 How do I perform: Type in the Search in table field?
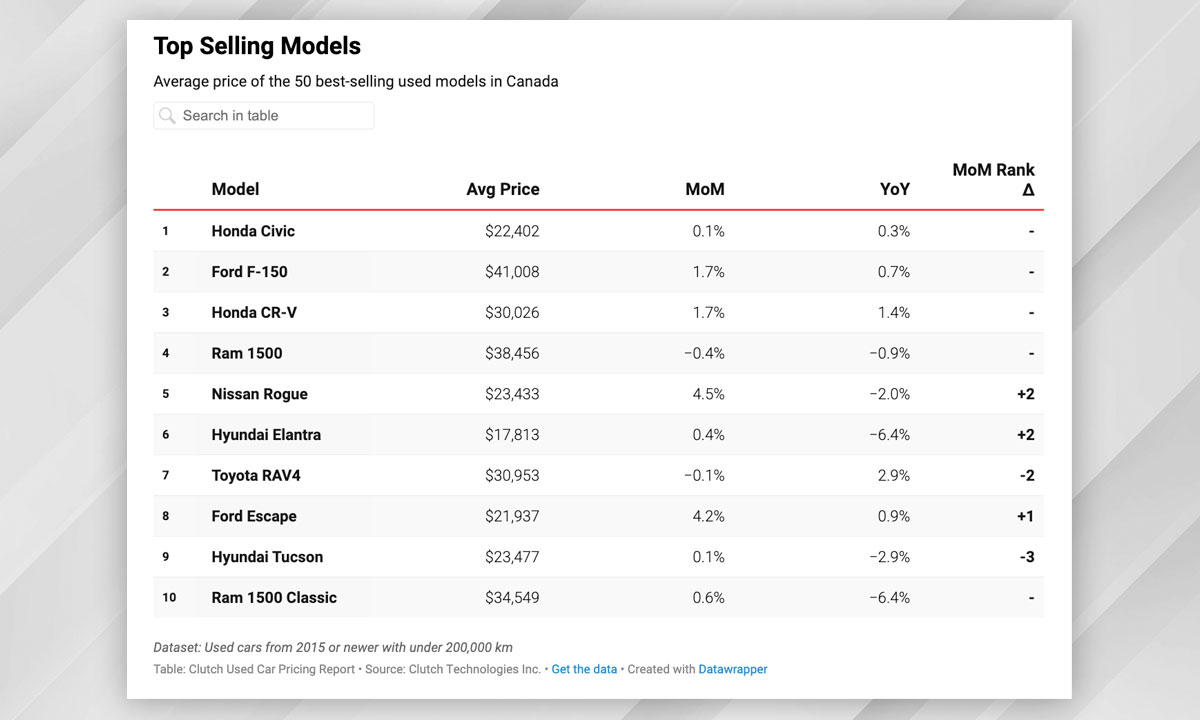click(270, 116)
